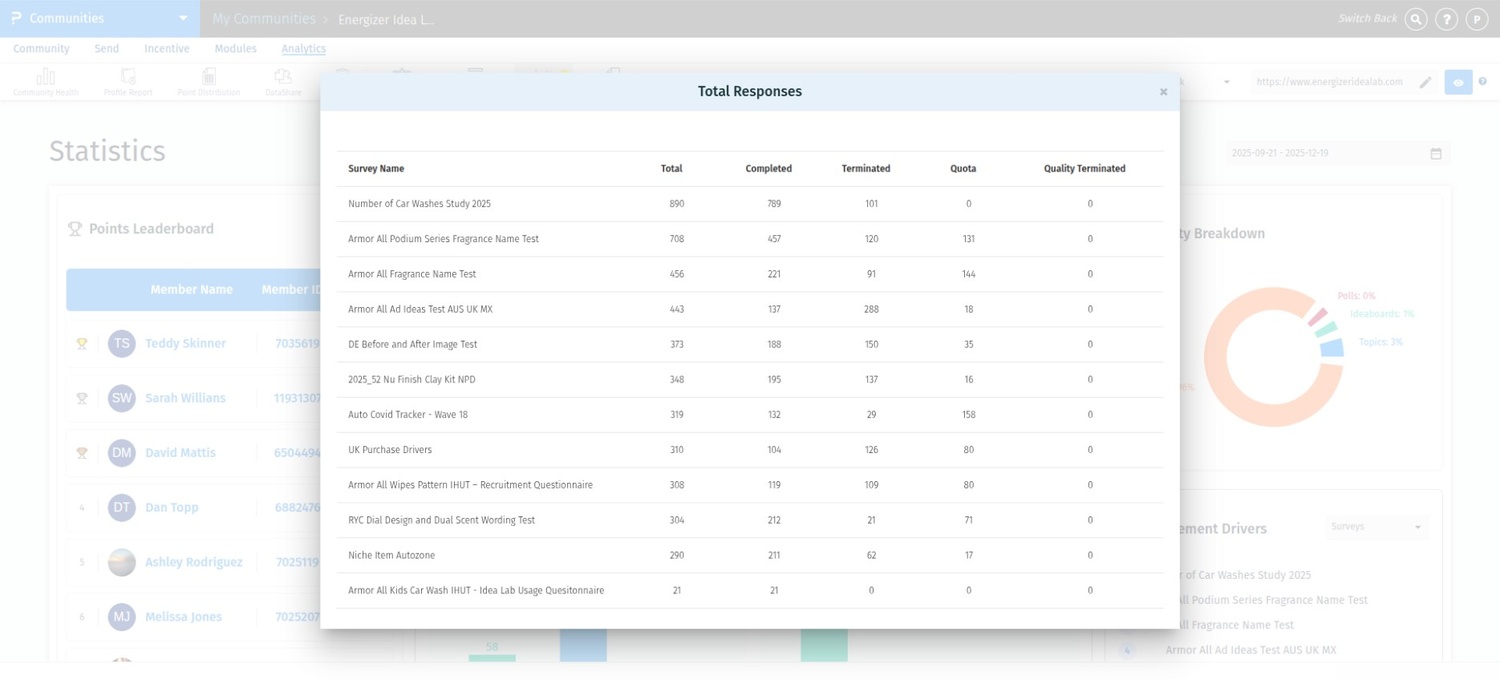This screenshot has height=680, width=1500.
Task: Open the Energizer Idea L... breadcrumb
Action: point(386,20)
